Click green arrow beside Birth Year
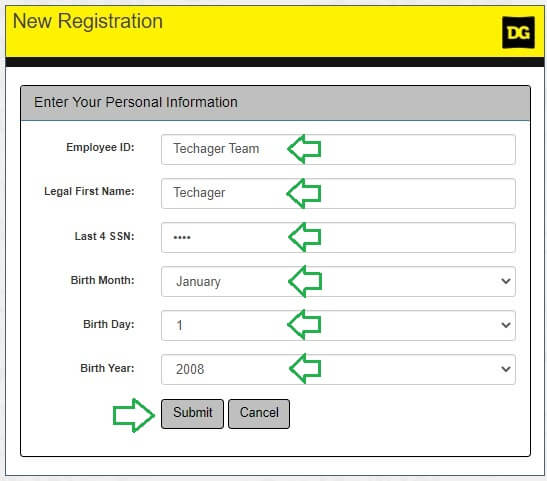Screen dimensions: 547x481 tap(305, 368)
